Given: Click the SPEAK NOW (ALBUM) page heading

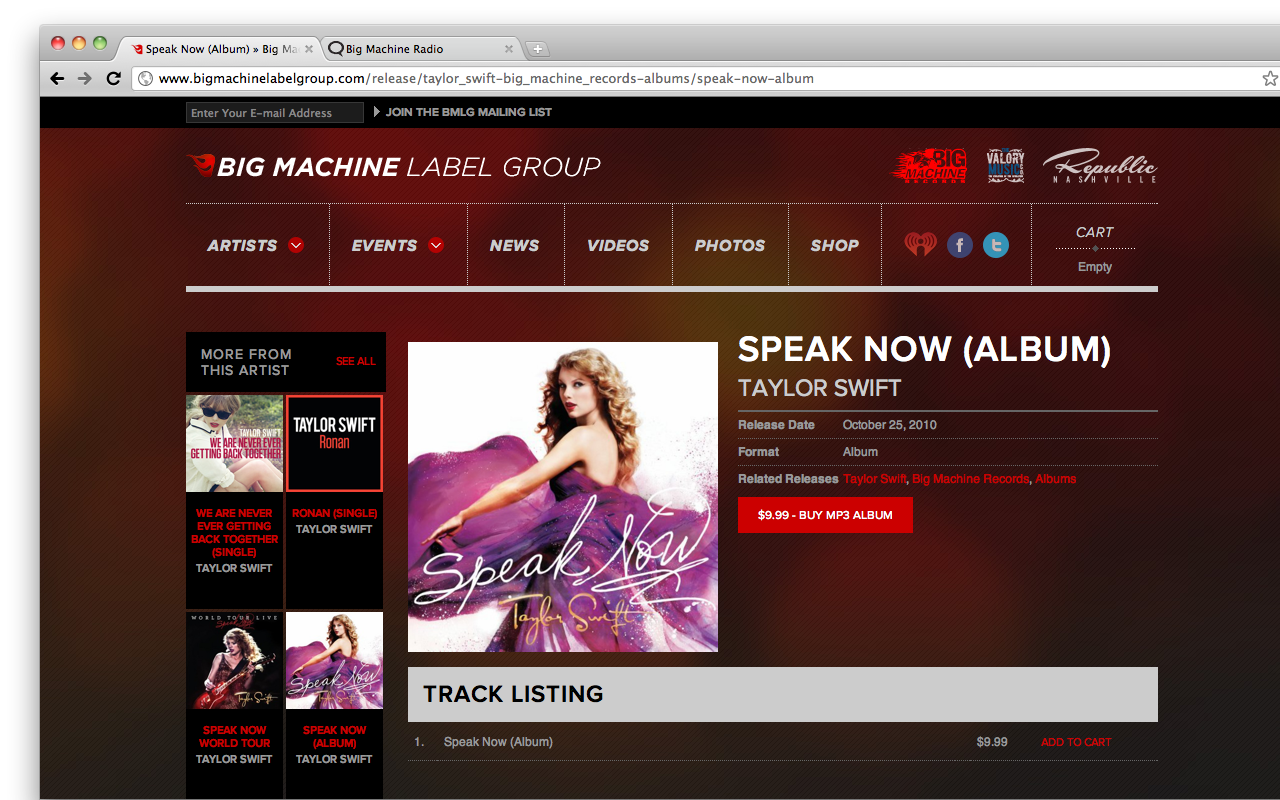Looking at the screenshot, I should 924,349.
